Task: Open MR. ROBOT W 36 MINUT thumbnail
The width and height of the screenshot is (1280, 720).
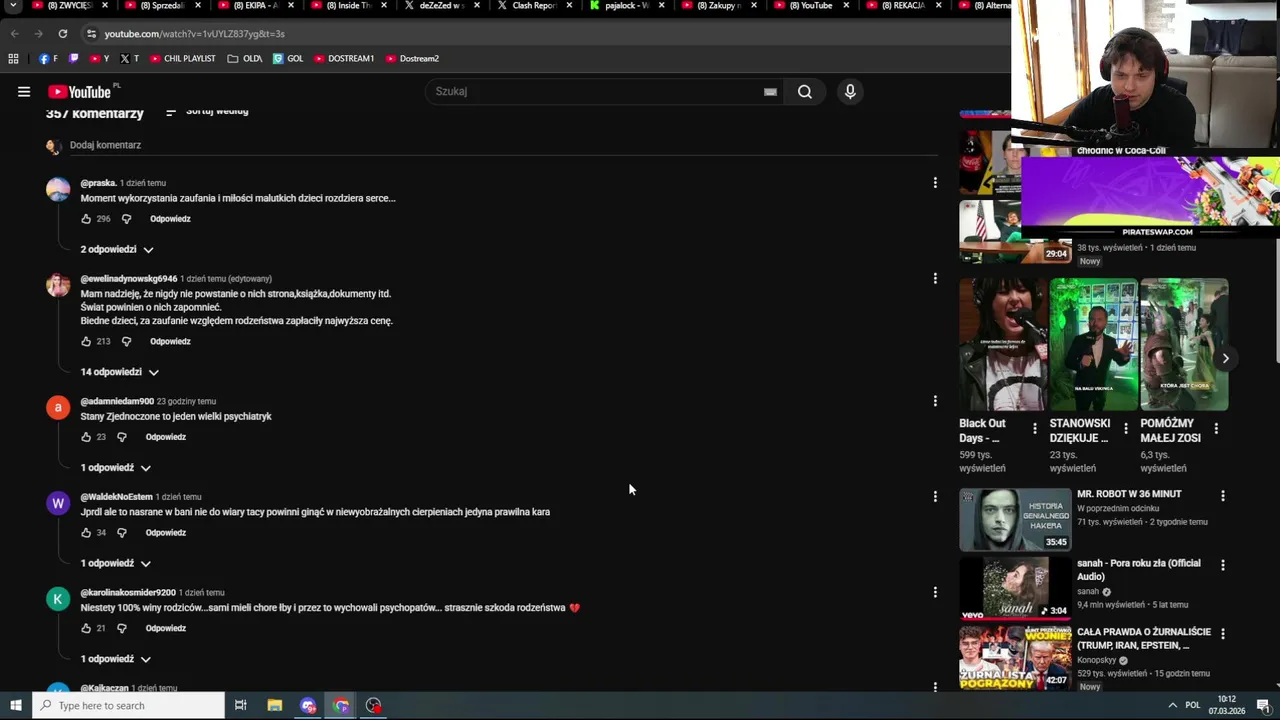Action: point(1015,520)
